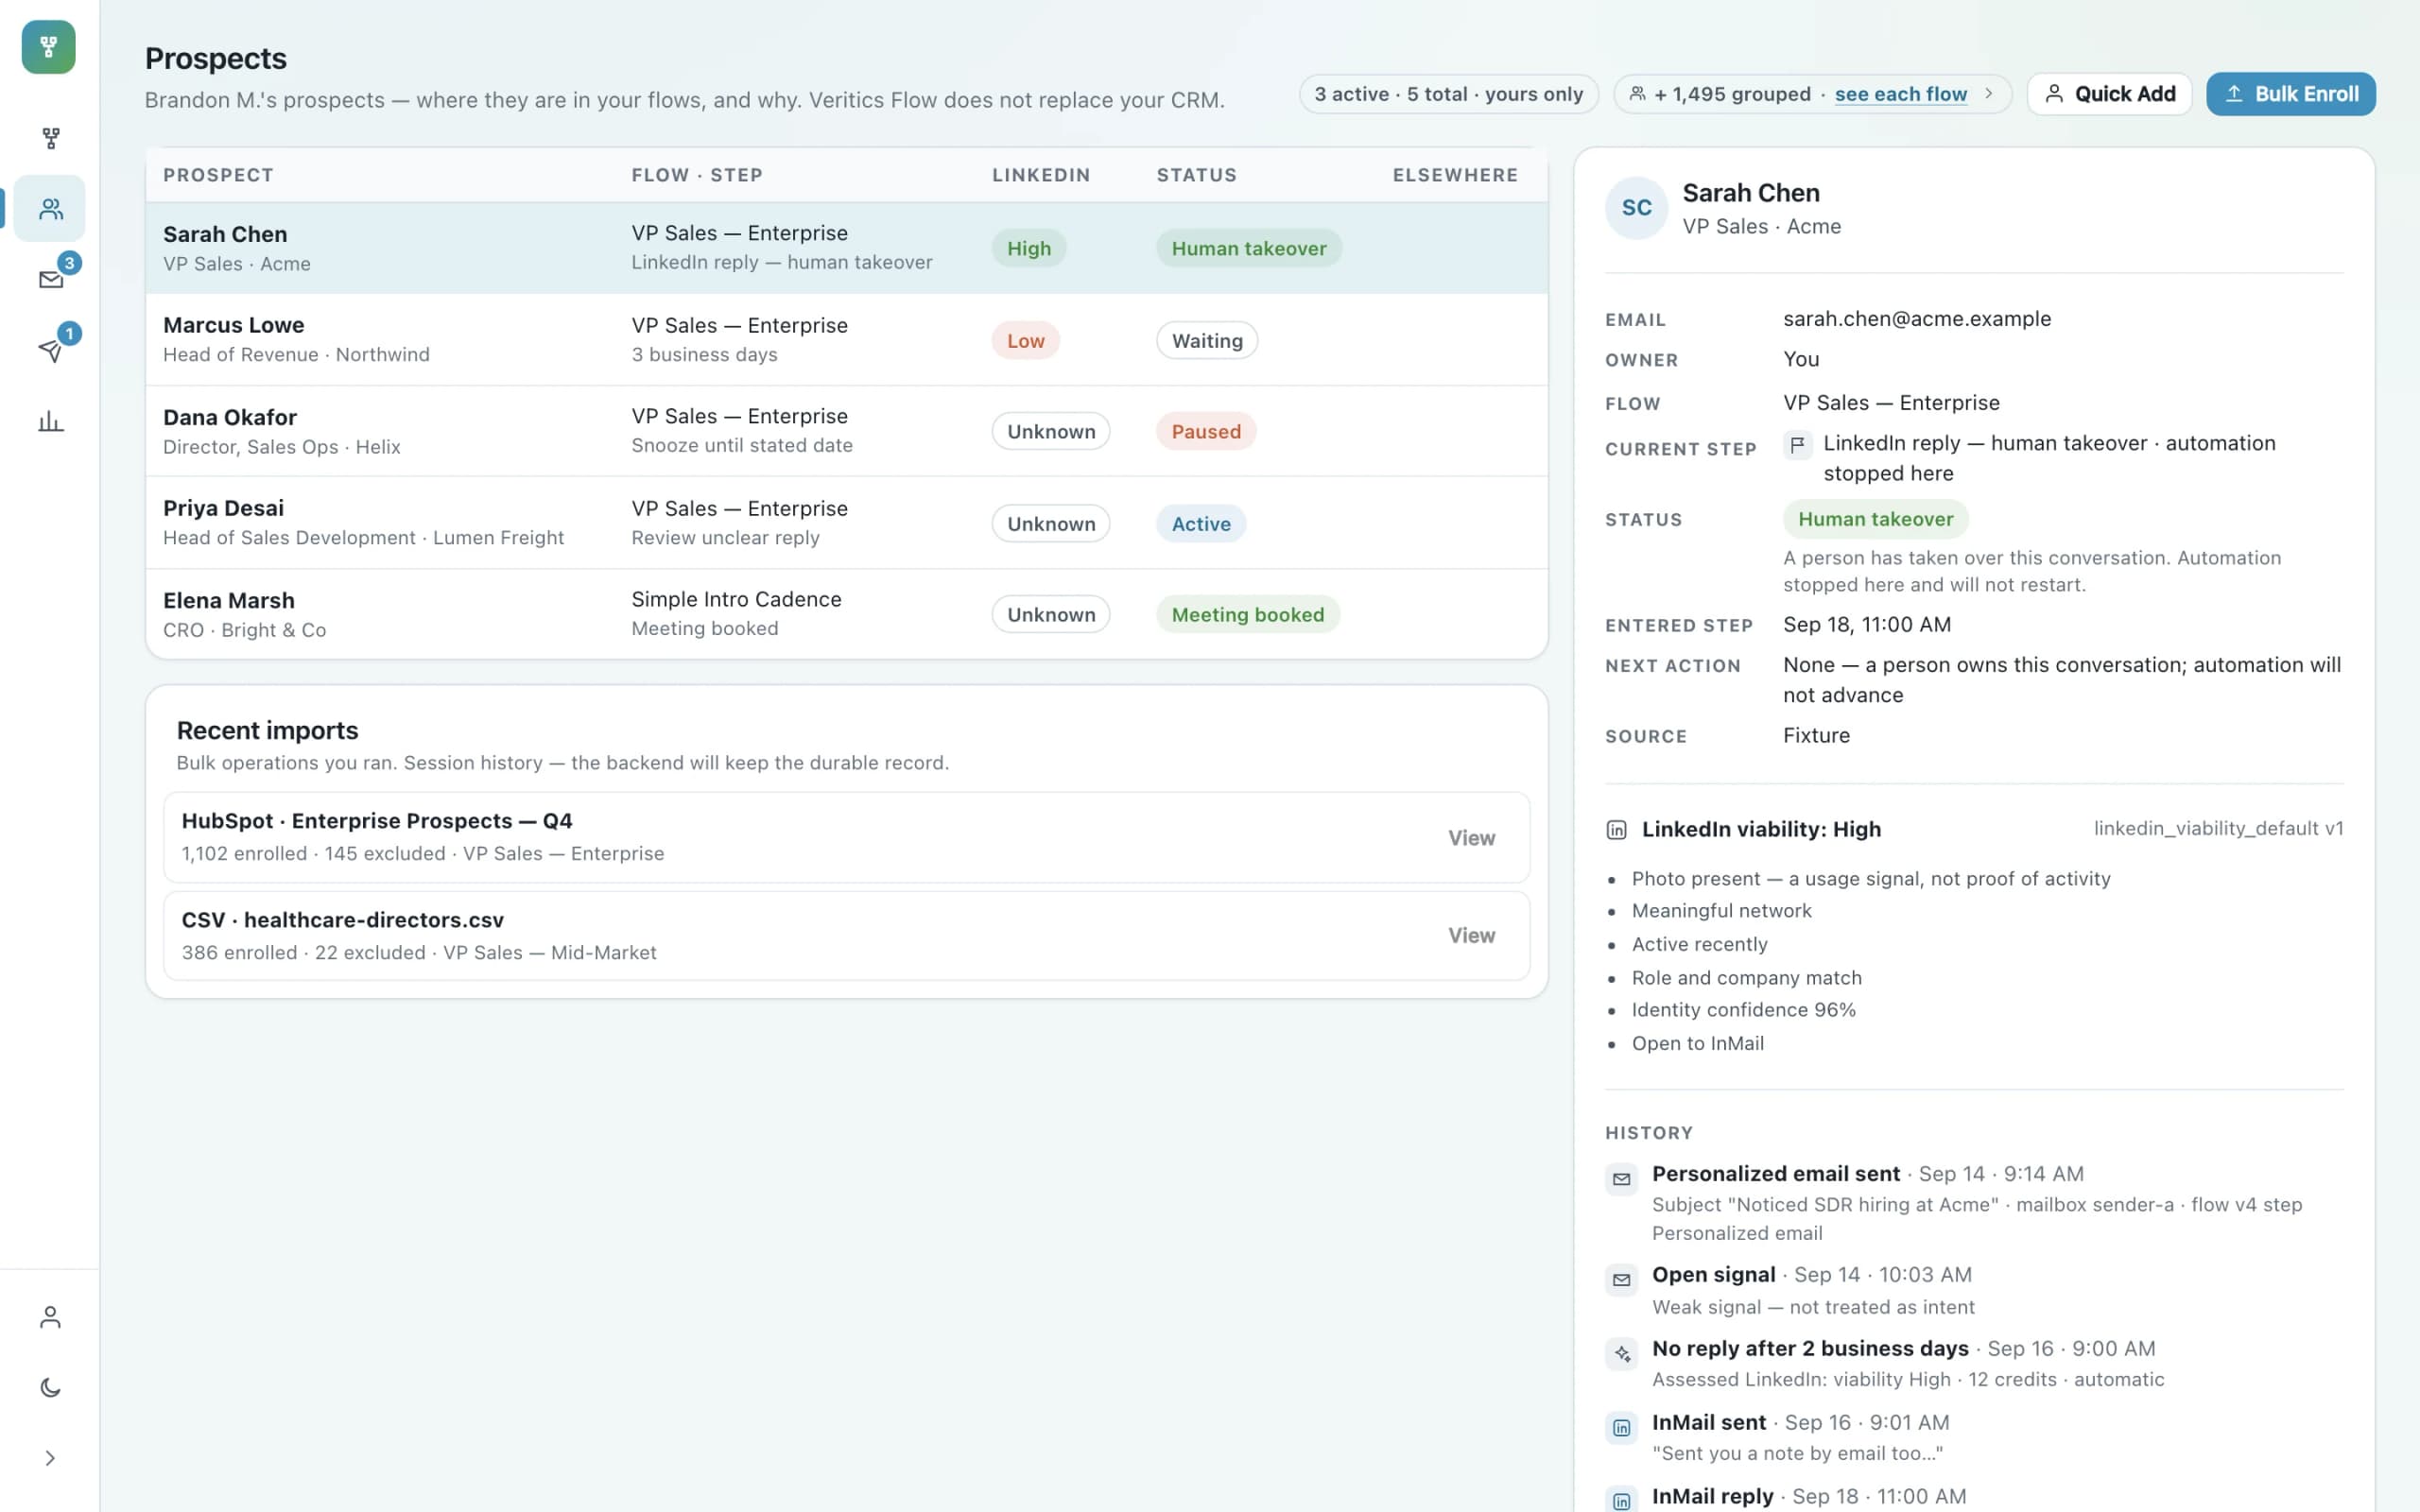View the healthcare-directors.csv import
2420x1512 pixels.
click(x=1471, y=935)
